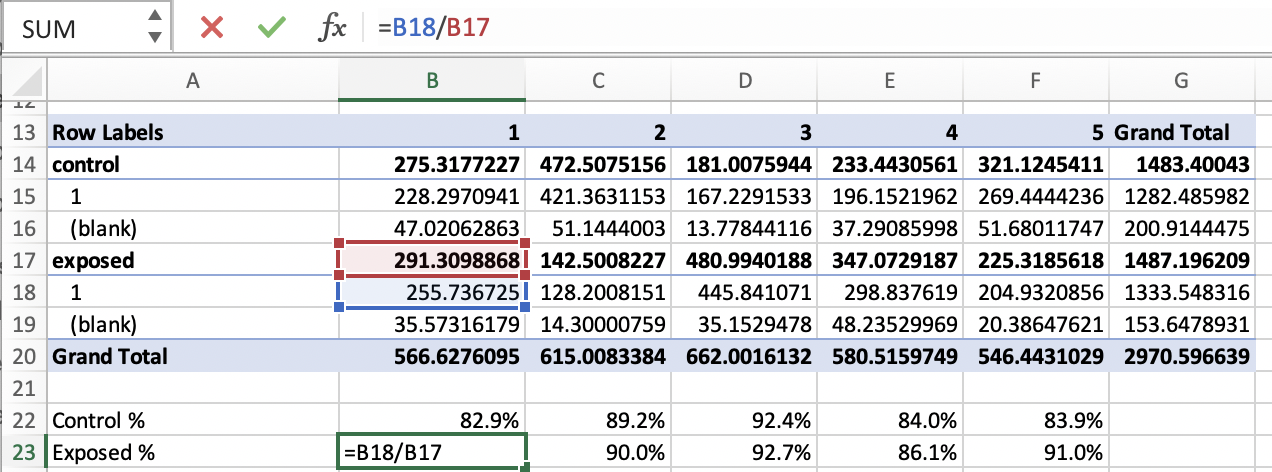Click the Control % cell showing 82.9%
The height and width of the screenshot is (472, 1272).
coord(431,420)
